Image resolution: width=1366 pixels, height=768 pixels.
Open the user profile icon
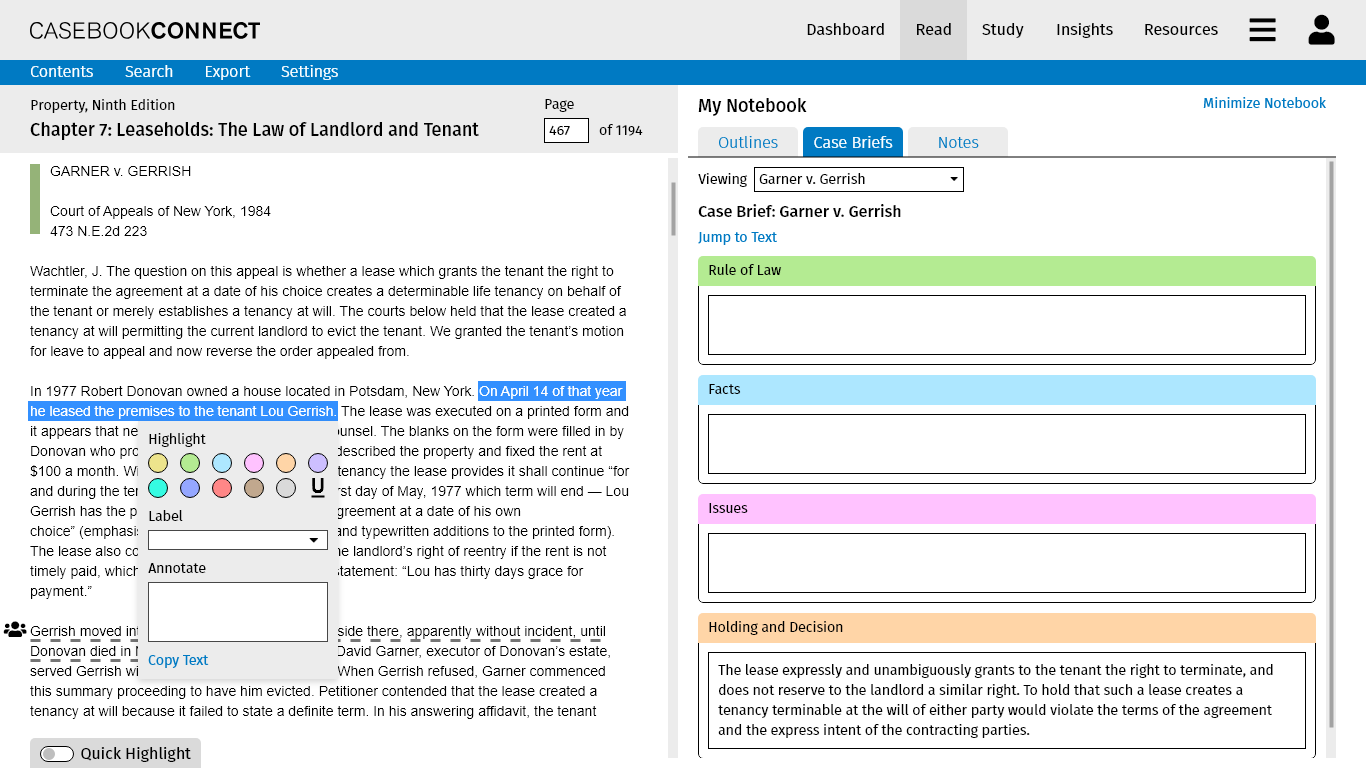[1321, 30]
